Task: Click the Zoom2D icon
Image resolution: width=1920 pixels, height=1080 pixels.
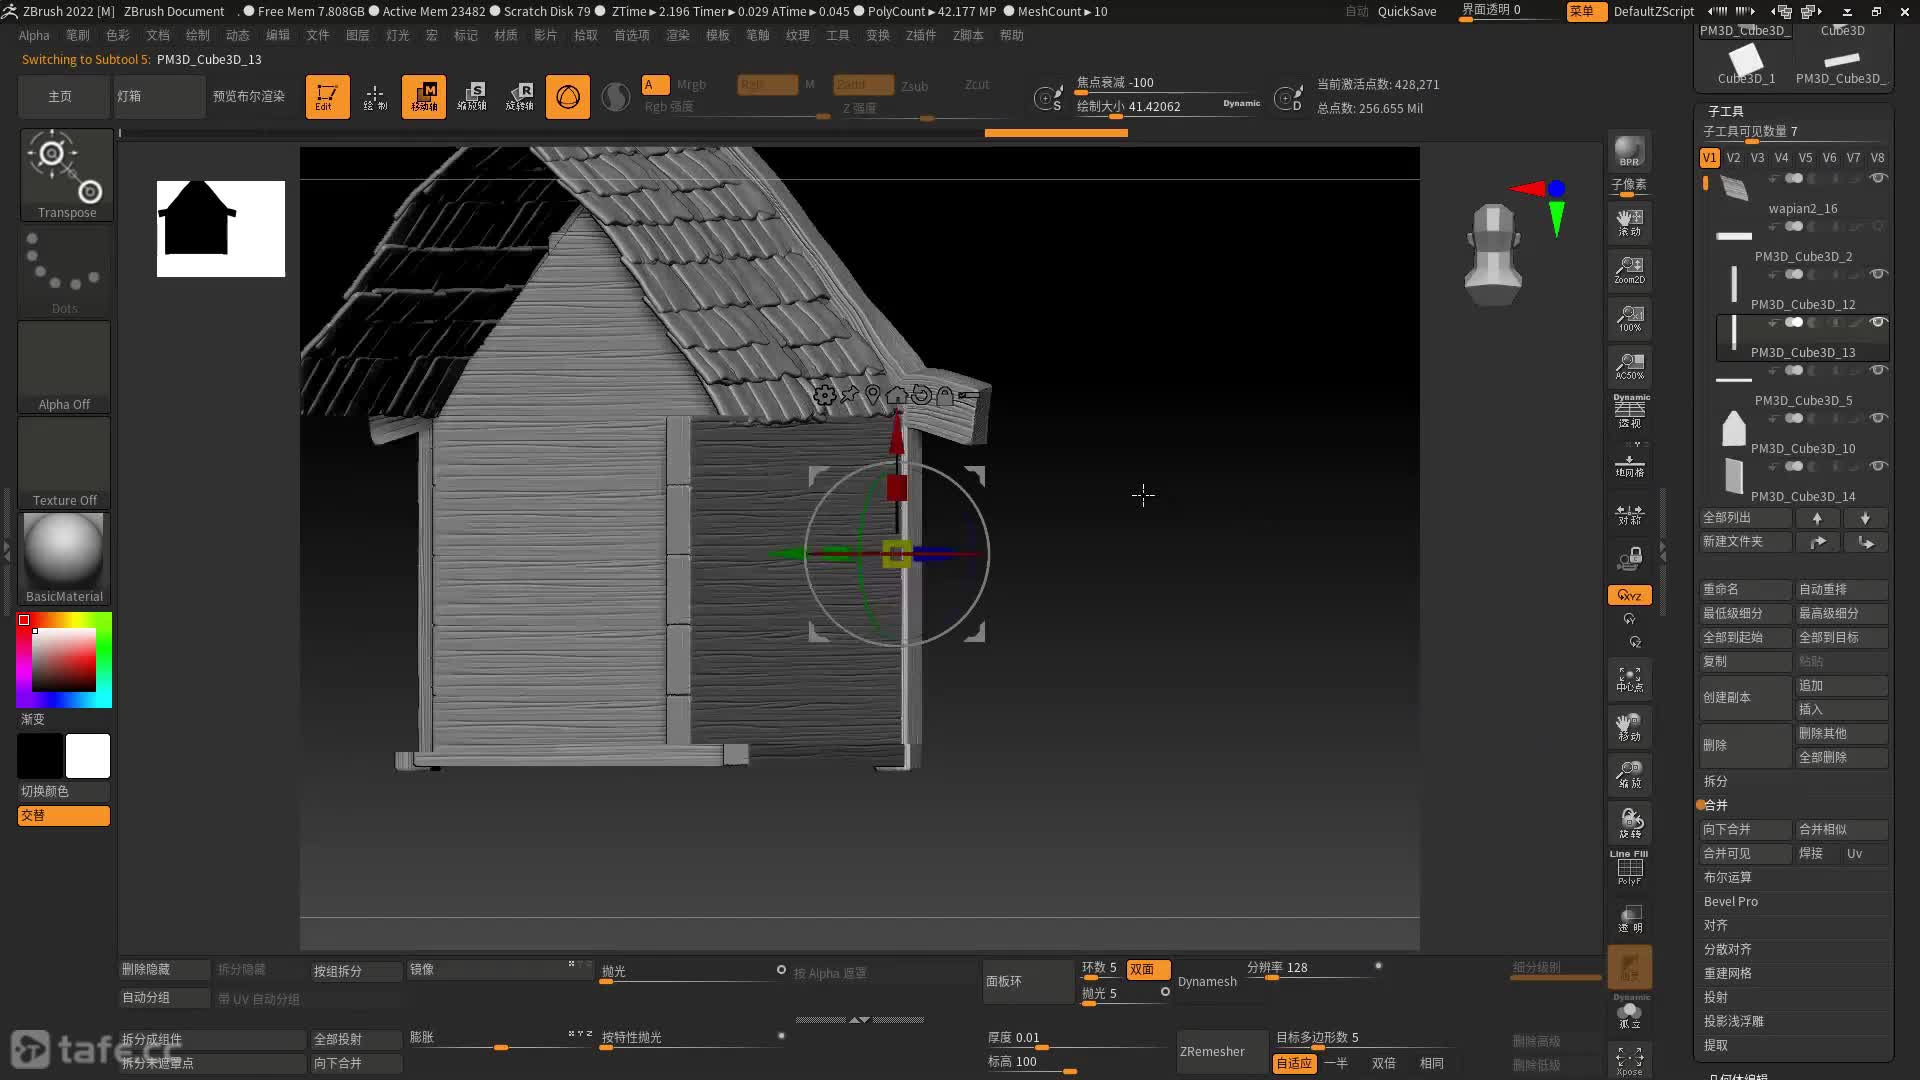Action: (x=1629, y=270)
